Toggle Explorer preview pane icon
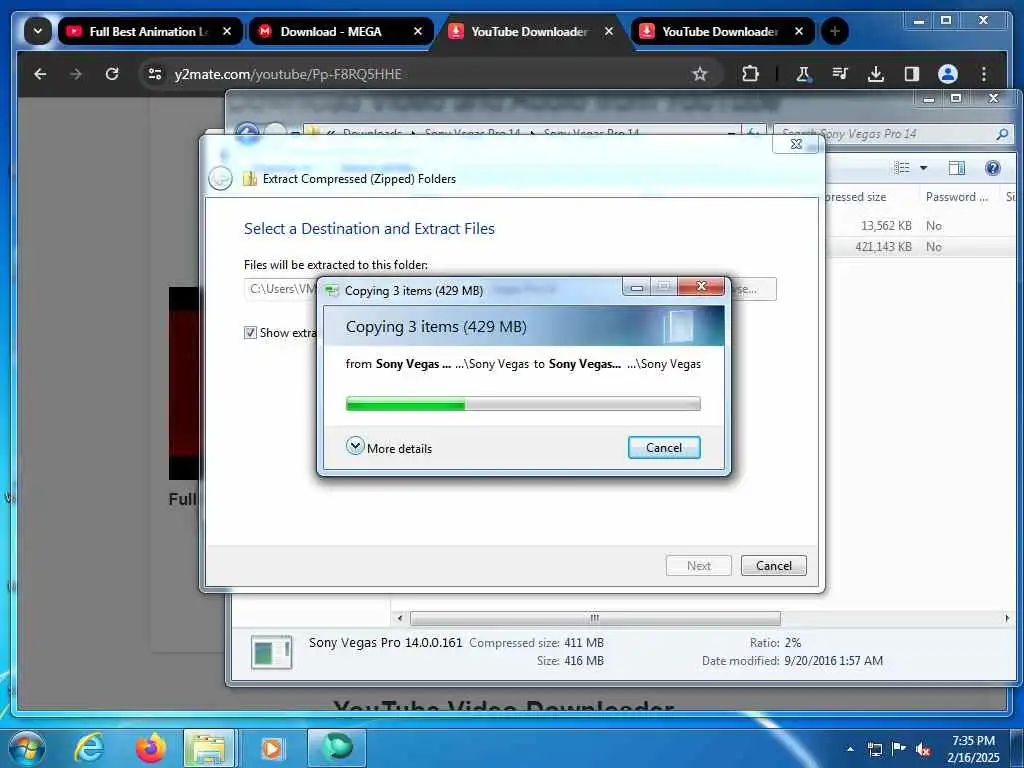This screenshot has height=768, width=1024. pos(957,168)
